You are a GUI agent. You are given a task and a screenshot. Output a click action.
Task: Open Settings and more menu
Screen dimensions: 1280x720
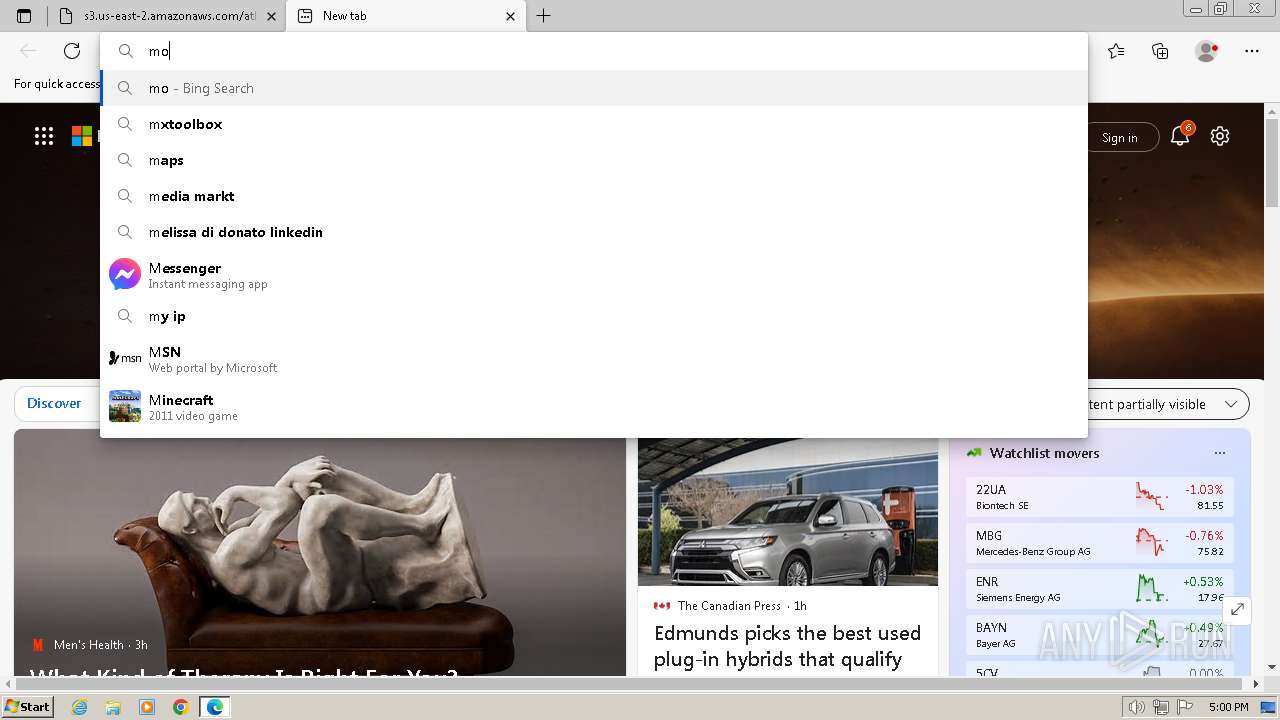1252,51
